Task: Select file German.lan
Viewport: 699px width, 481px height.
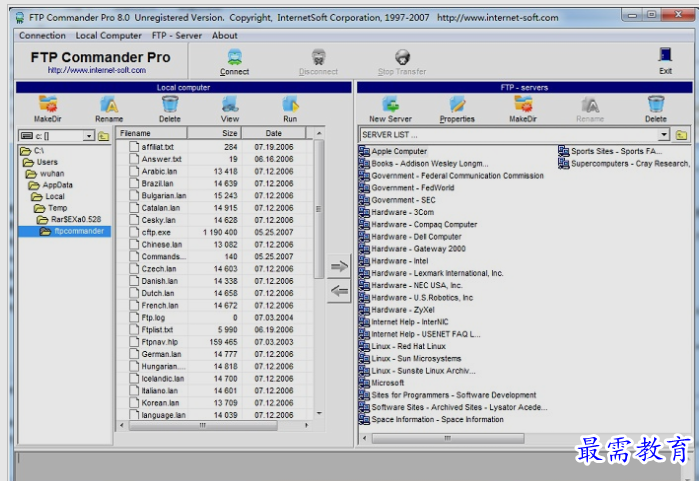Action: [x=155, y=354]
